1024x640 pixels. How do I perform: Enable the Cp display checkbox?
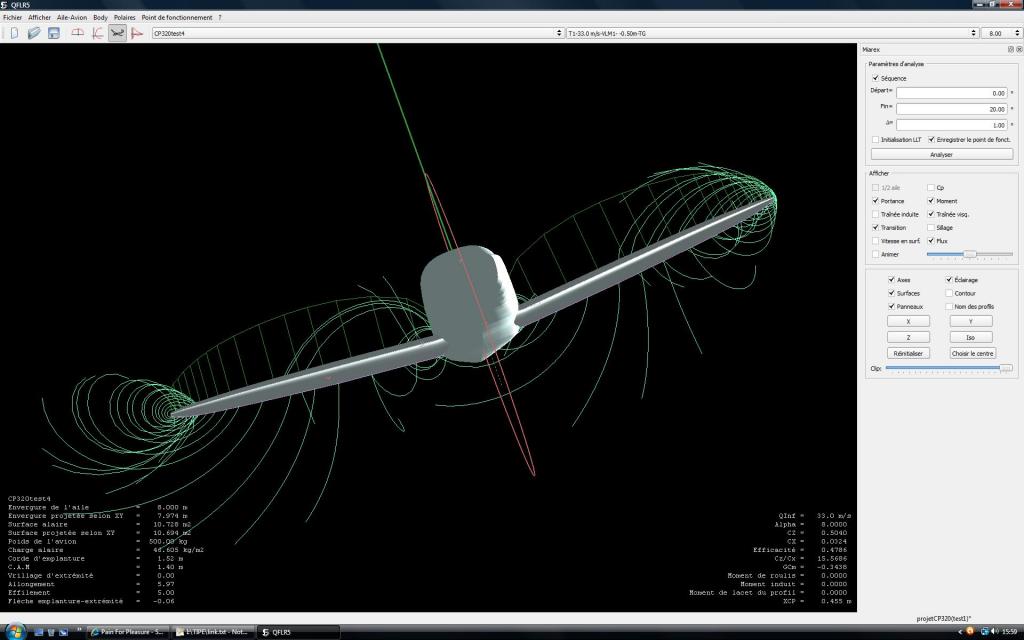pos(931,187)
